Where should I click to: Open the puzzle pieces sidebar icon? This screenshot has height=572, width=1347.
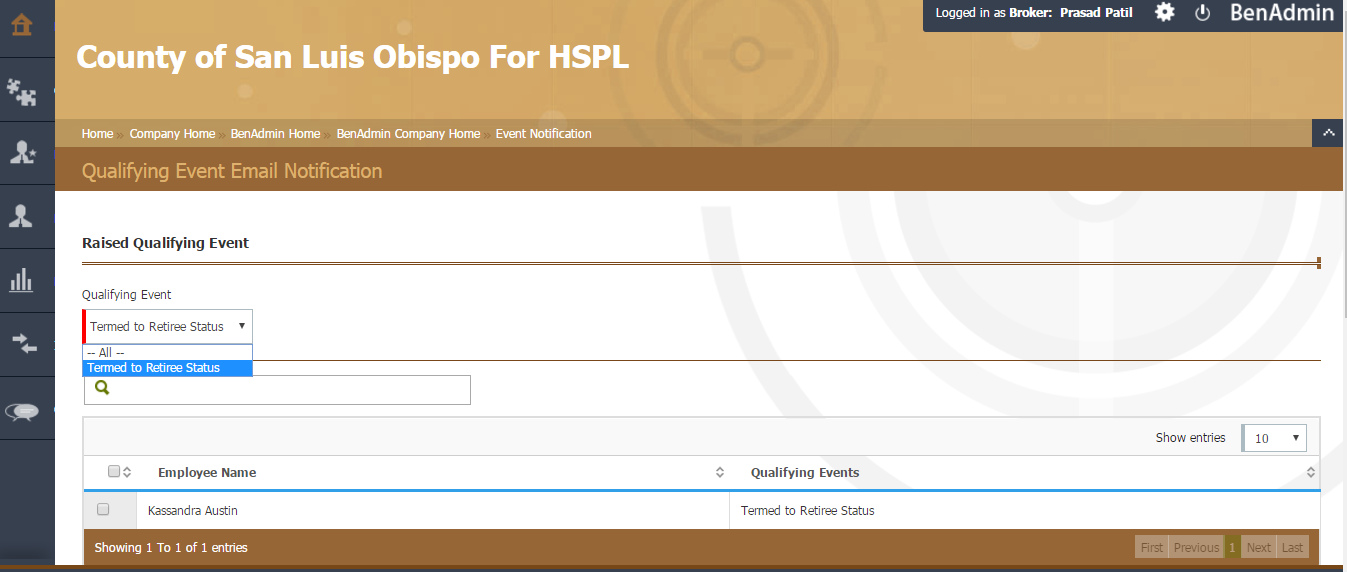coord(21,91)
